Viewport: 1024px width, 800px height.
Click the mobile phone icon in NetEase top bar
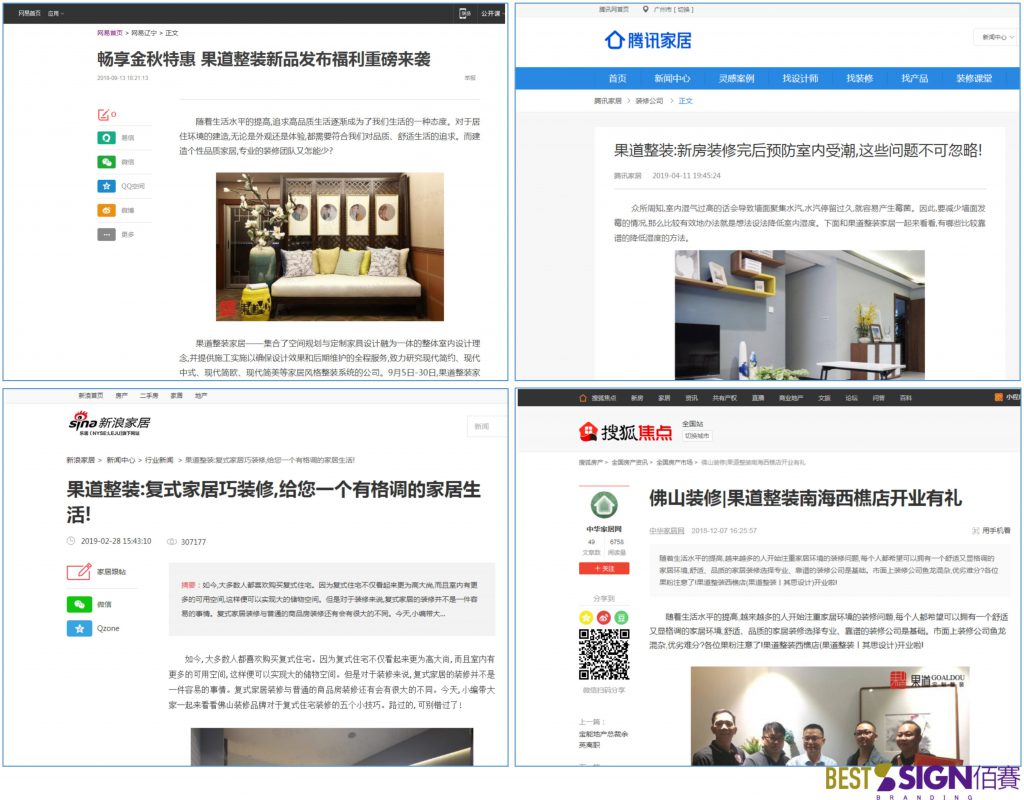(464, 13)
